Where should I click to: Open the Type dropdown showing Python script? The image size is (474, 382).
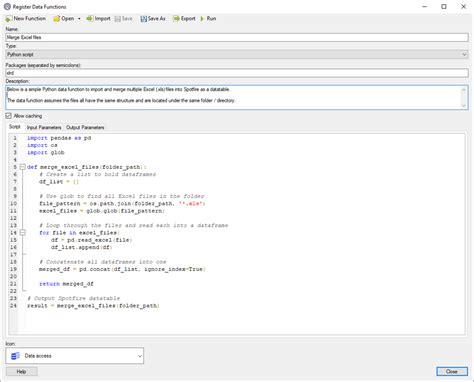[x=237, y=54]
